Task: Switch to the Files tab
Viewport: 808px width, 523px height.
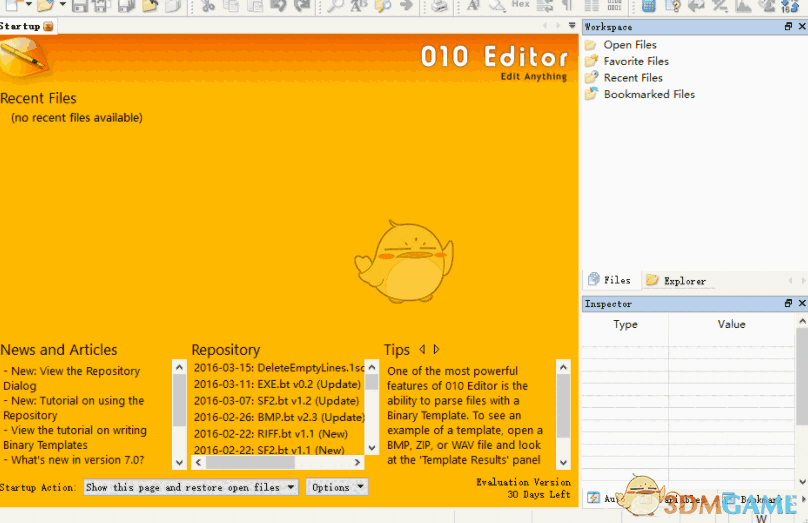Action: [x=611, y=280]
